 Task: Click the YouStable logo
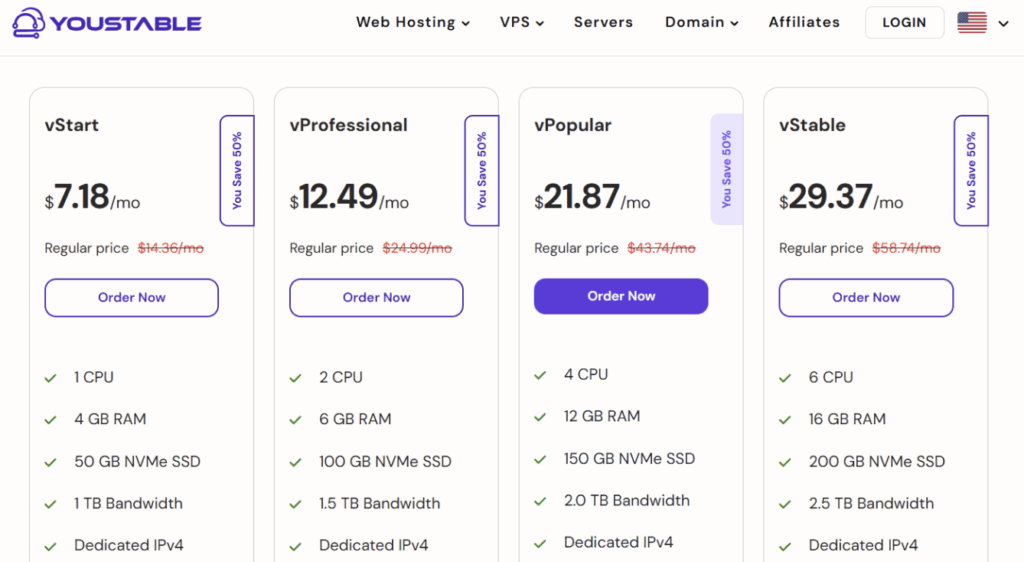click(x=107, y=23)
